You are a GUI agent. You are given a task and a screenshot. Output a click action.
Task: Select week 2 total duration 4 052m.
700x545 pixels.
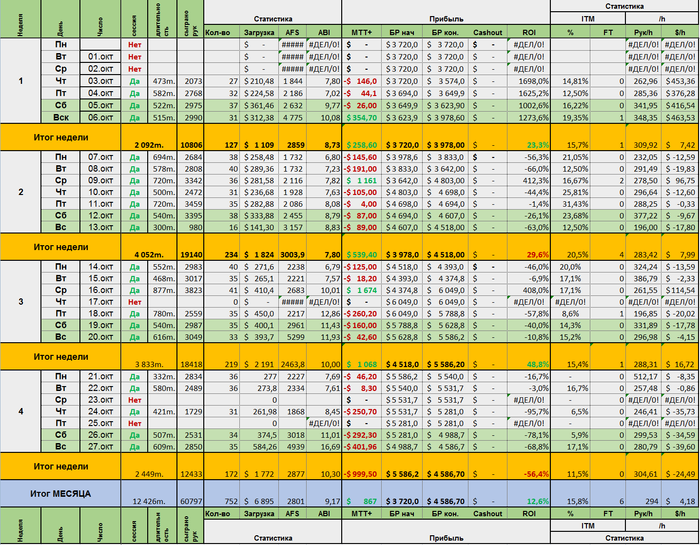click(x=149, y=247)
